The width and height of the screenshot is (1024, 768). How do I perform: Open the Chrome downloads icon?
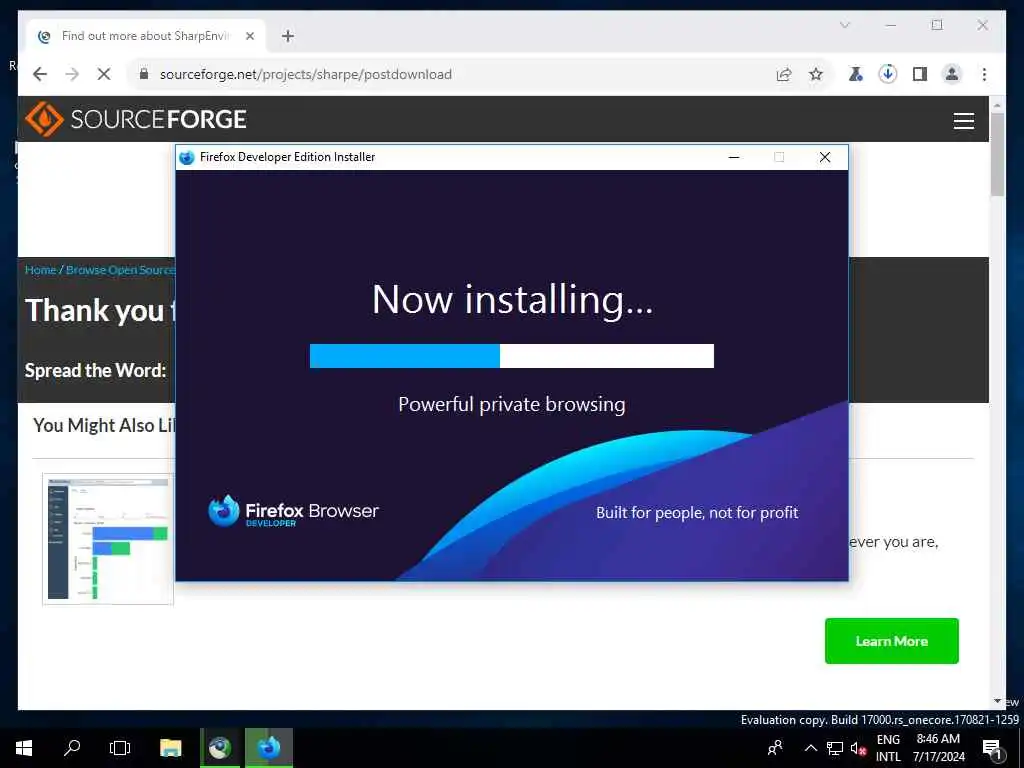click(888, 74)
